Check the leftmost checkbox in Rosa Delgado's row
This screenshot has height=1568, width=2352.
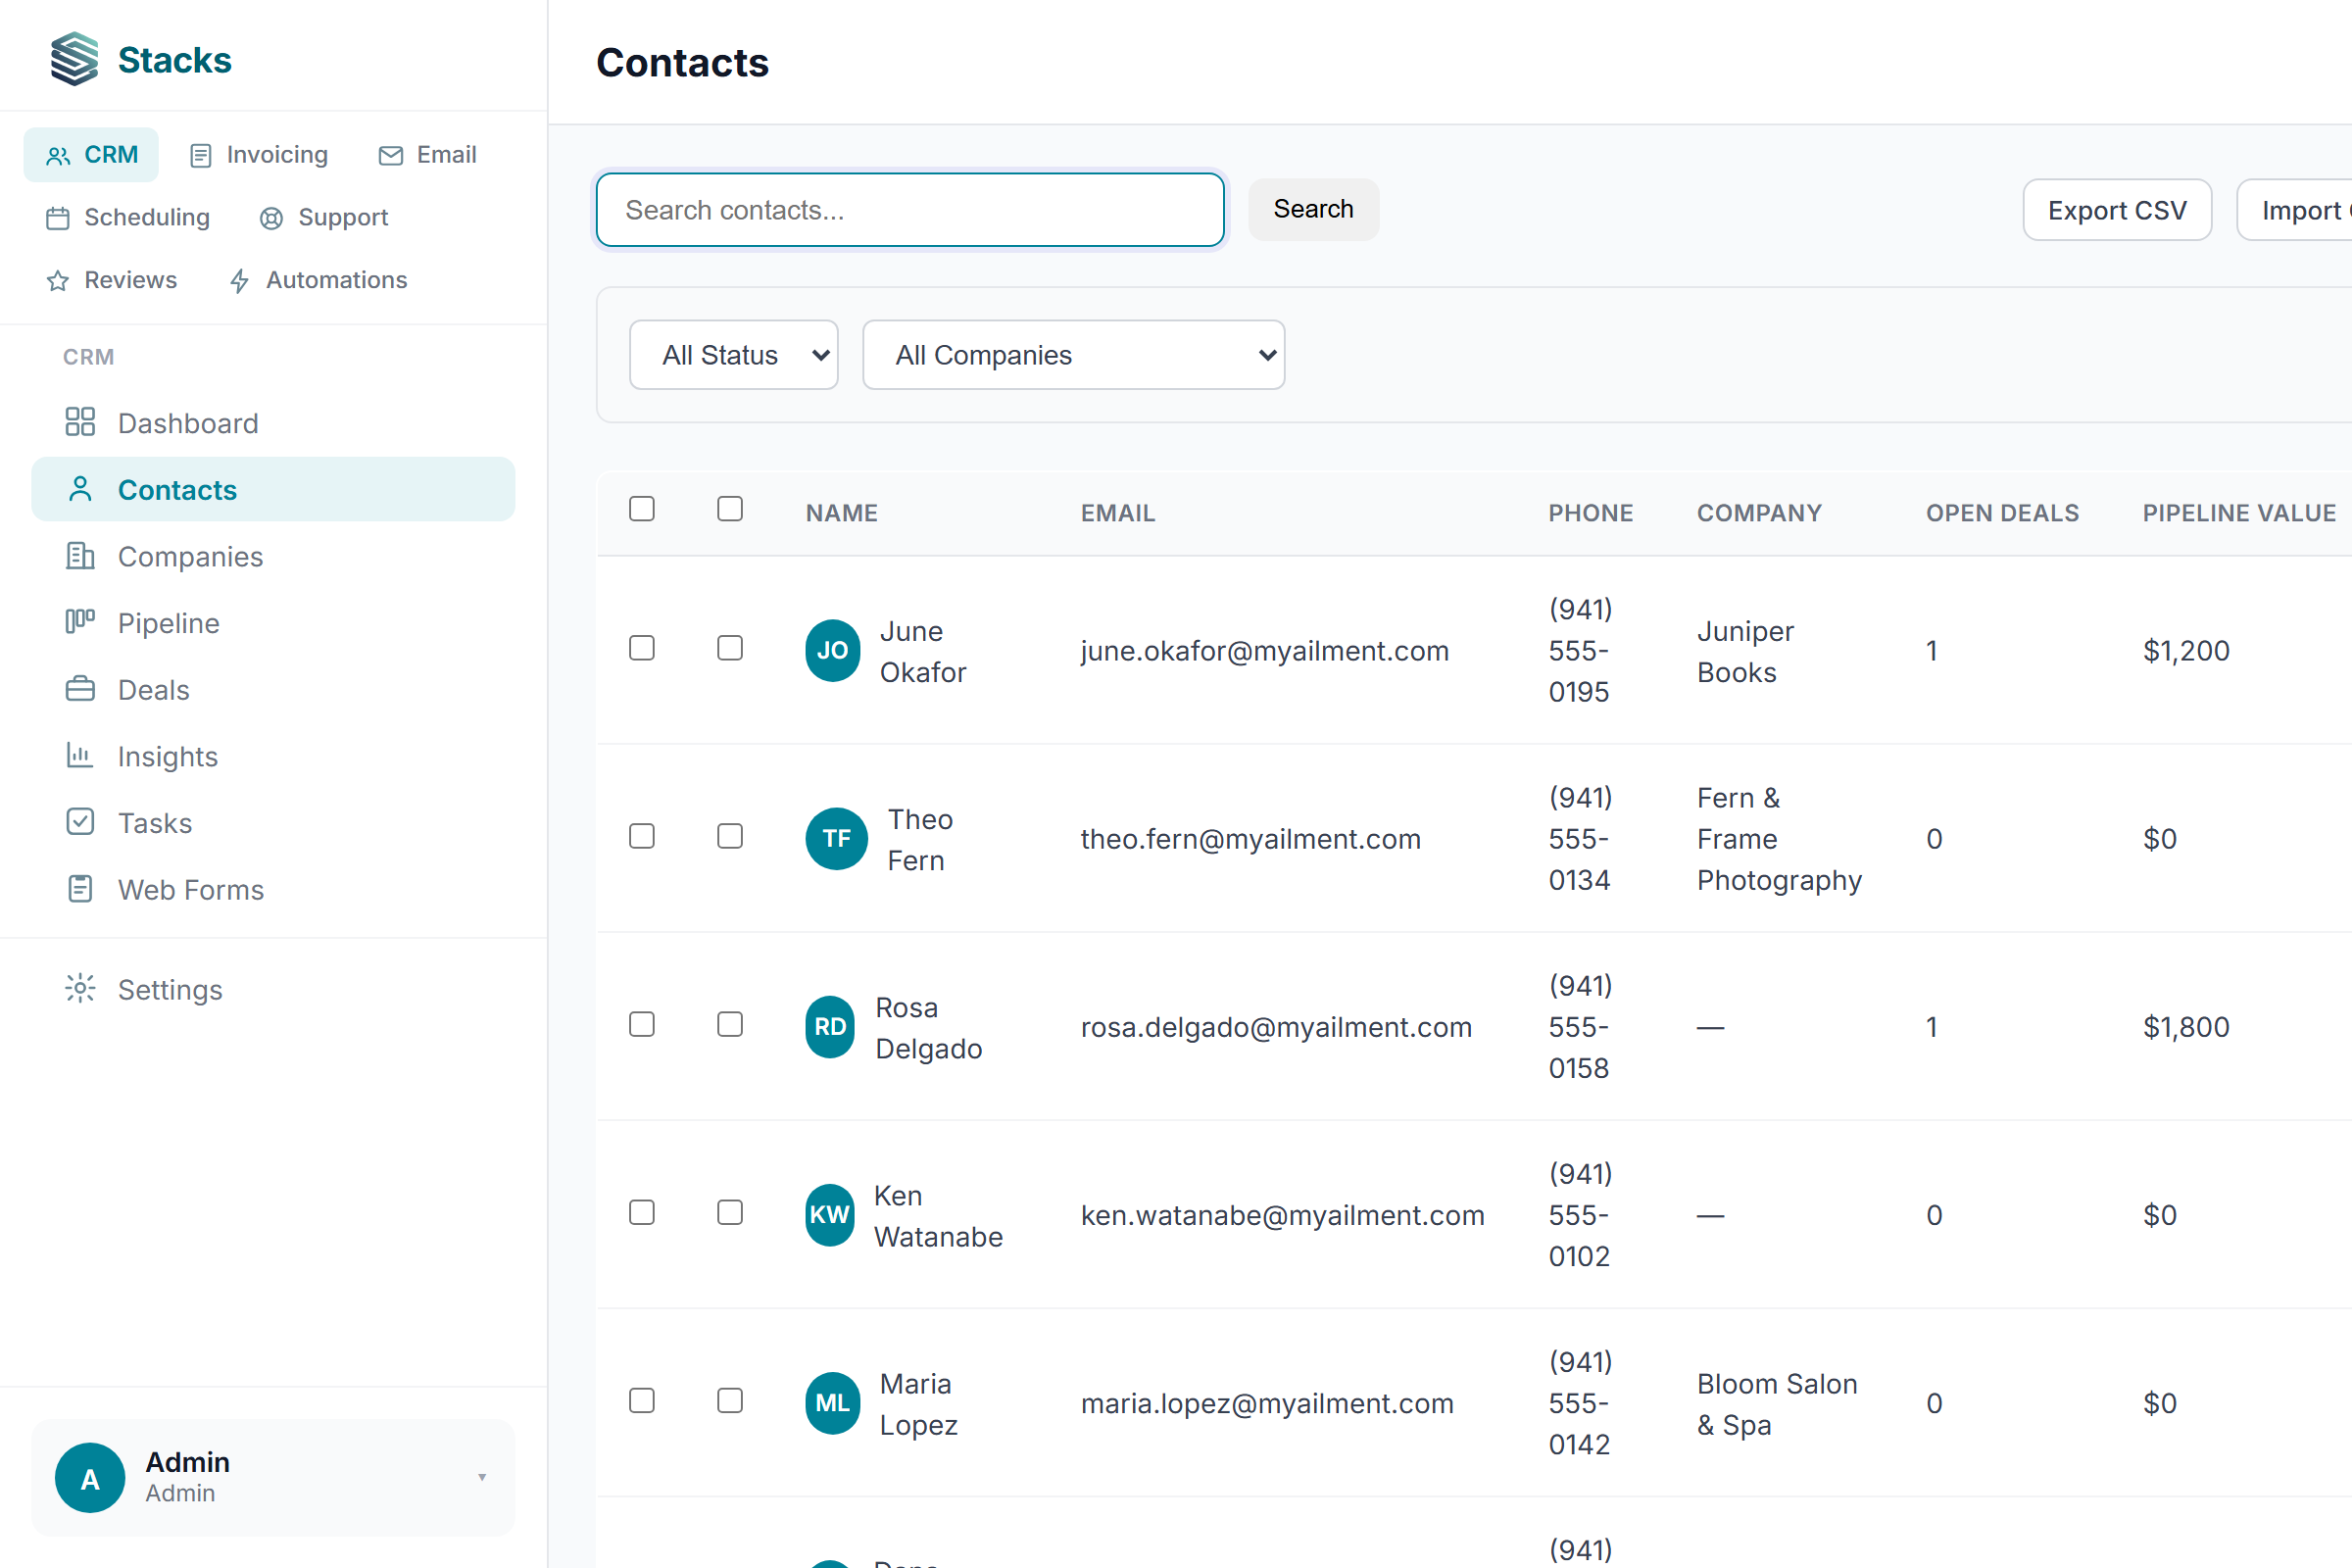tap(642, 1024)
